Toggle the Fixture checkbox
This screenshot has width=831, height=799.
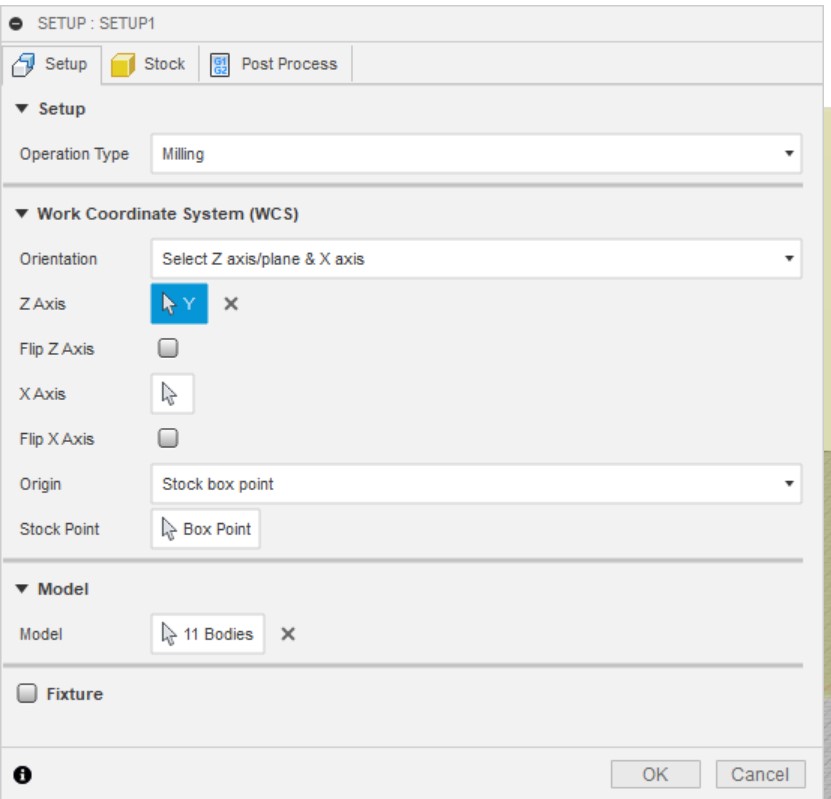click(27, 693)
